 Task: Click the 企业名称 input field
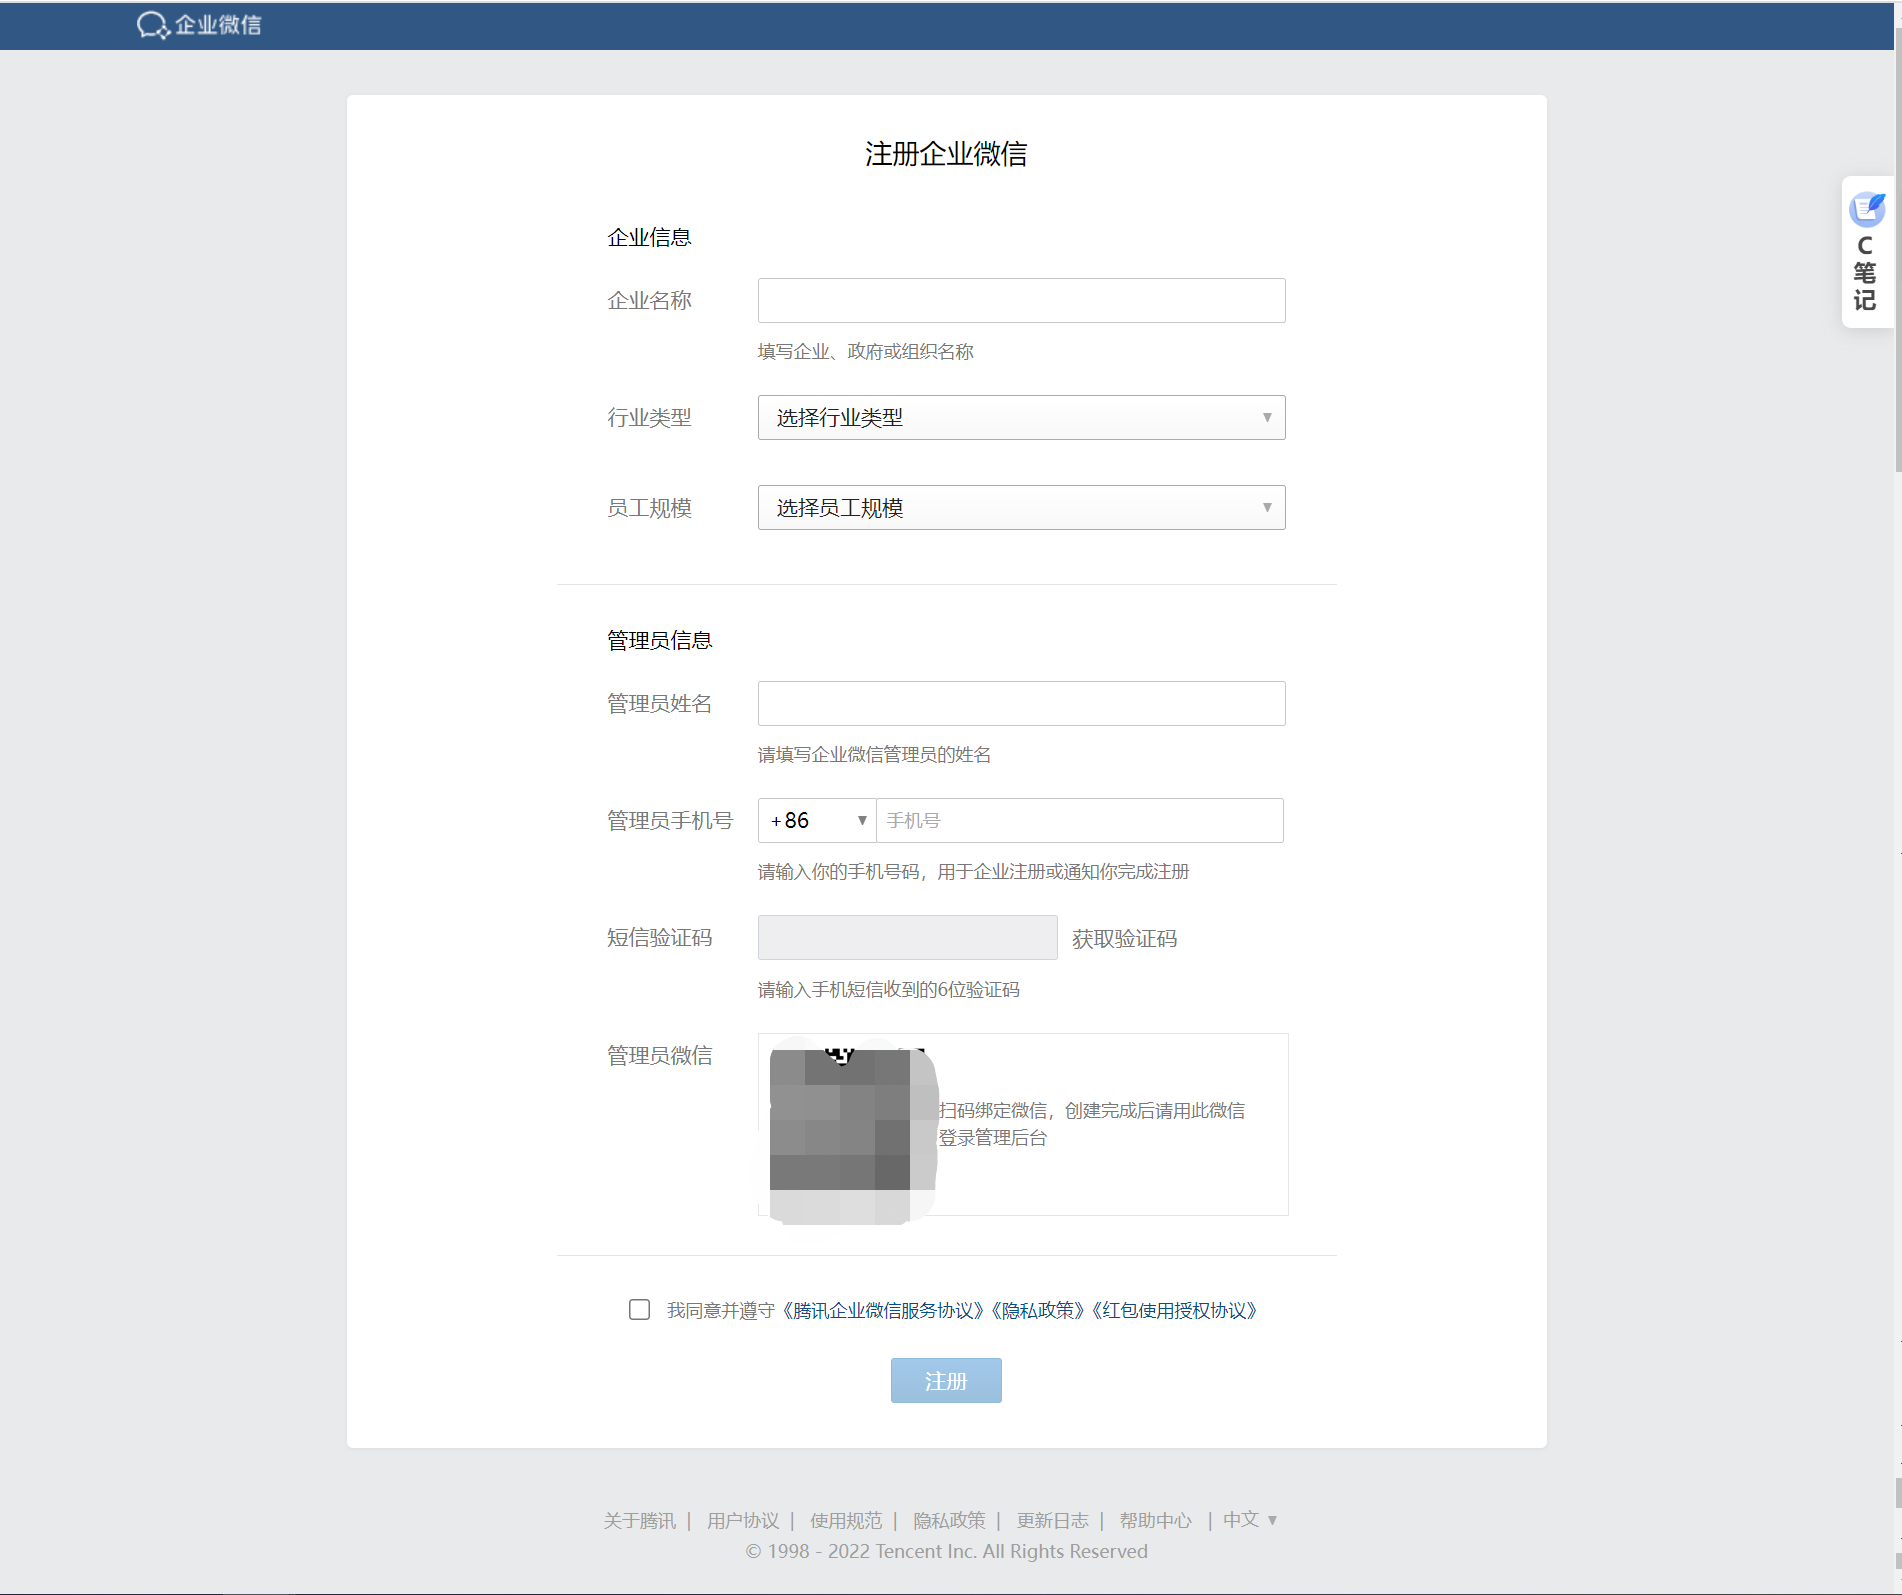click(x=1020, y=300)
